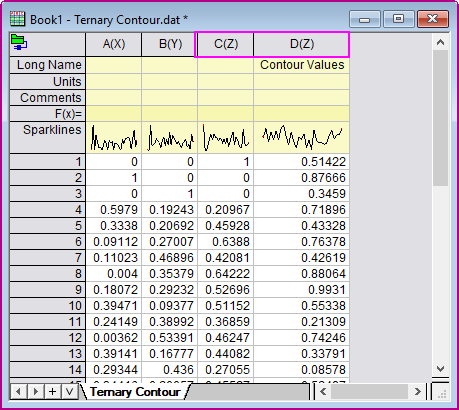The height and width of the screenshot is (410, 459).
Task: Click cell with value 0.9931
Action: (302, 290)
